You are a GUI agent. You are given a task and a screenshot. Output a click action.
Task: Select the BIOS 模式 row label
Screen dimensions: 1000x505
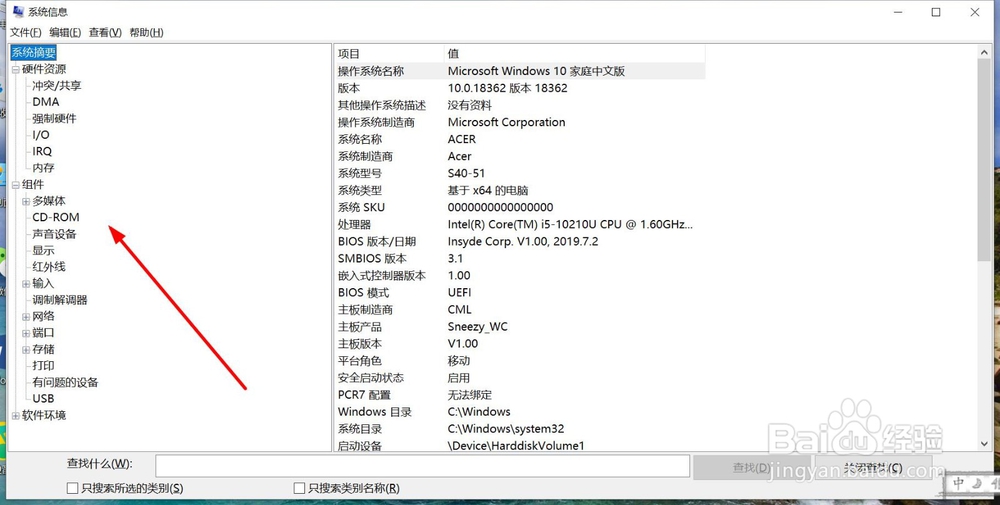coord(364,293)
